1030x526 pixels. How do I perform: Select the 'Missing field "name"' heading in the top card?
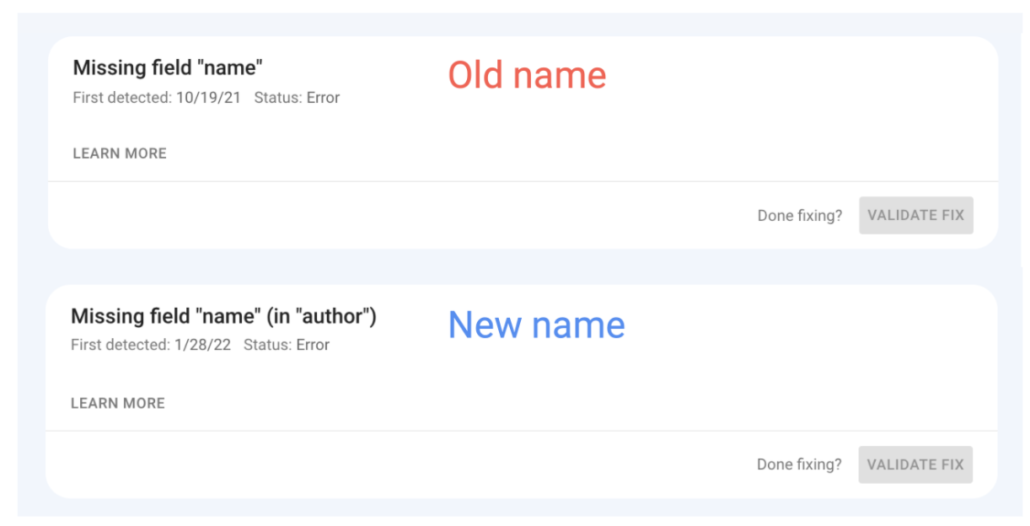click(x=167, y=68)
